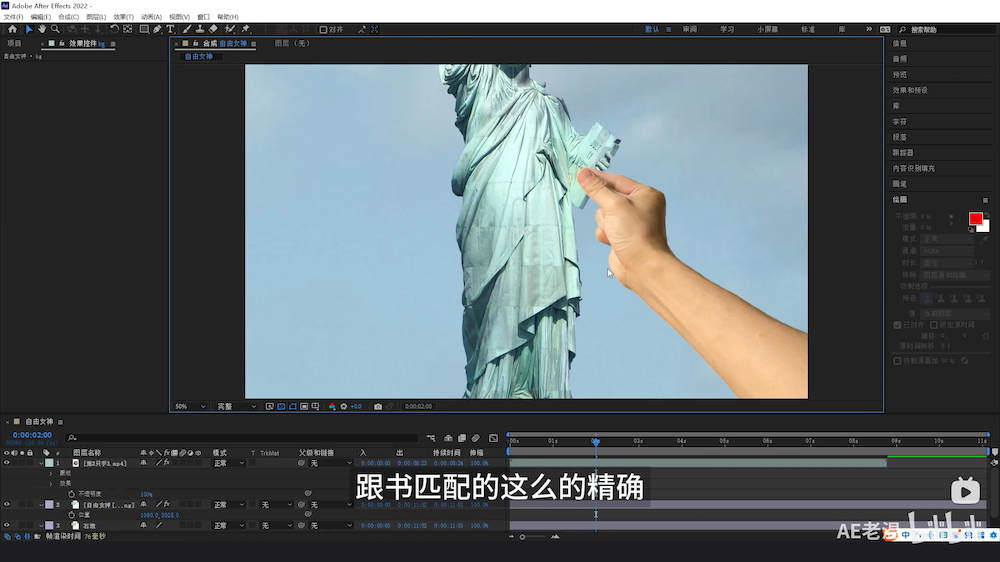Click the shy layers icon in timeline header
The width and height of the screenshot is (1000, 562).
pyautogui.click(x=448, y=438)
